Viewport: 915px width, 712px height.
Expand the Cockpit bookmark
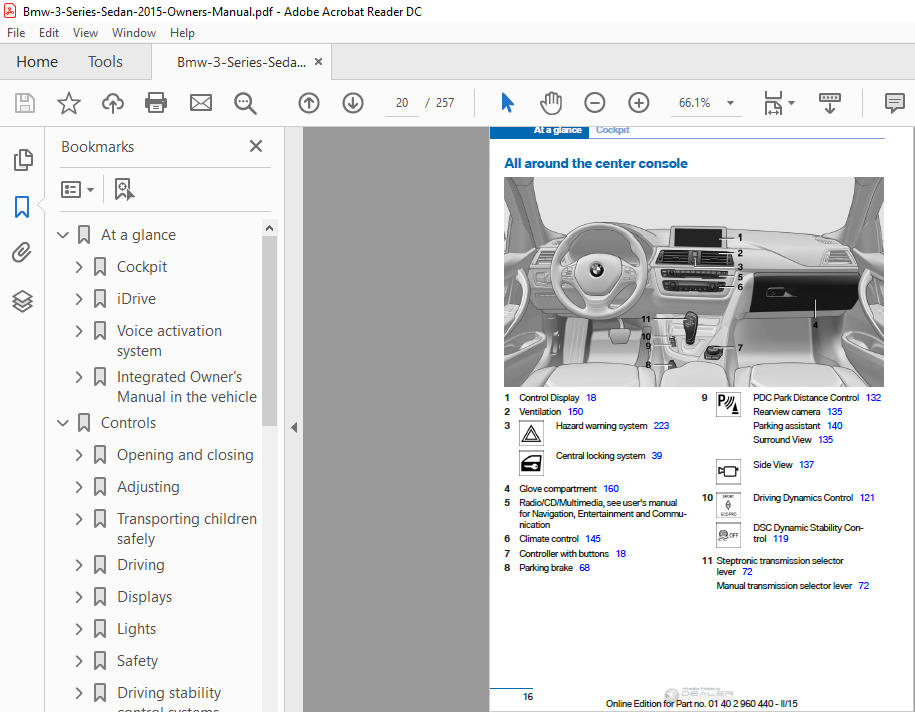tap(79, 267)
